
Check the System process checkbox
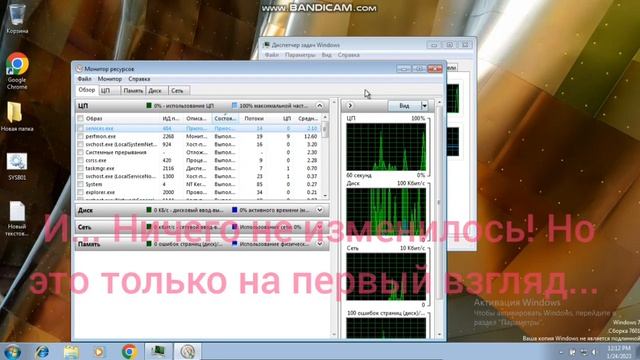80,184
